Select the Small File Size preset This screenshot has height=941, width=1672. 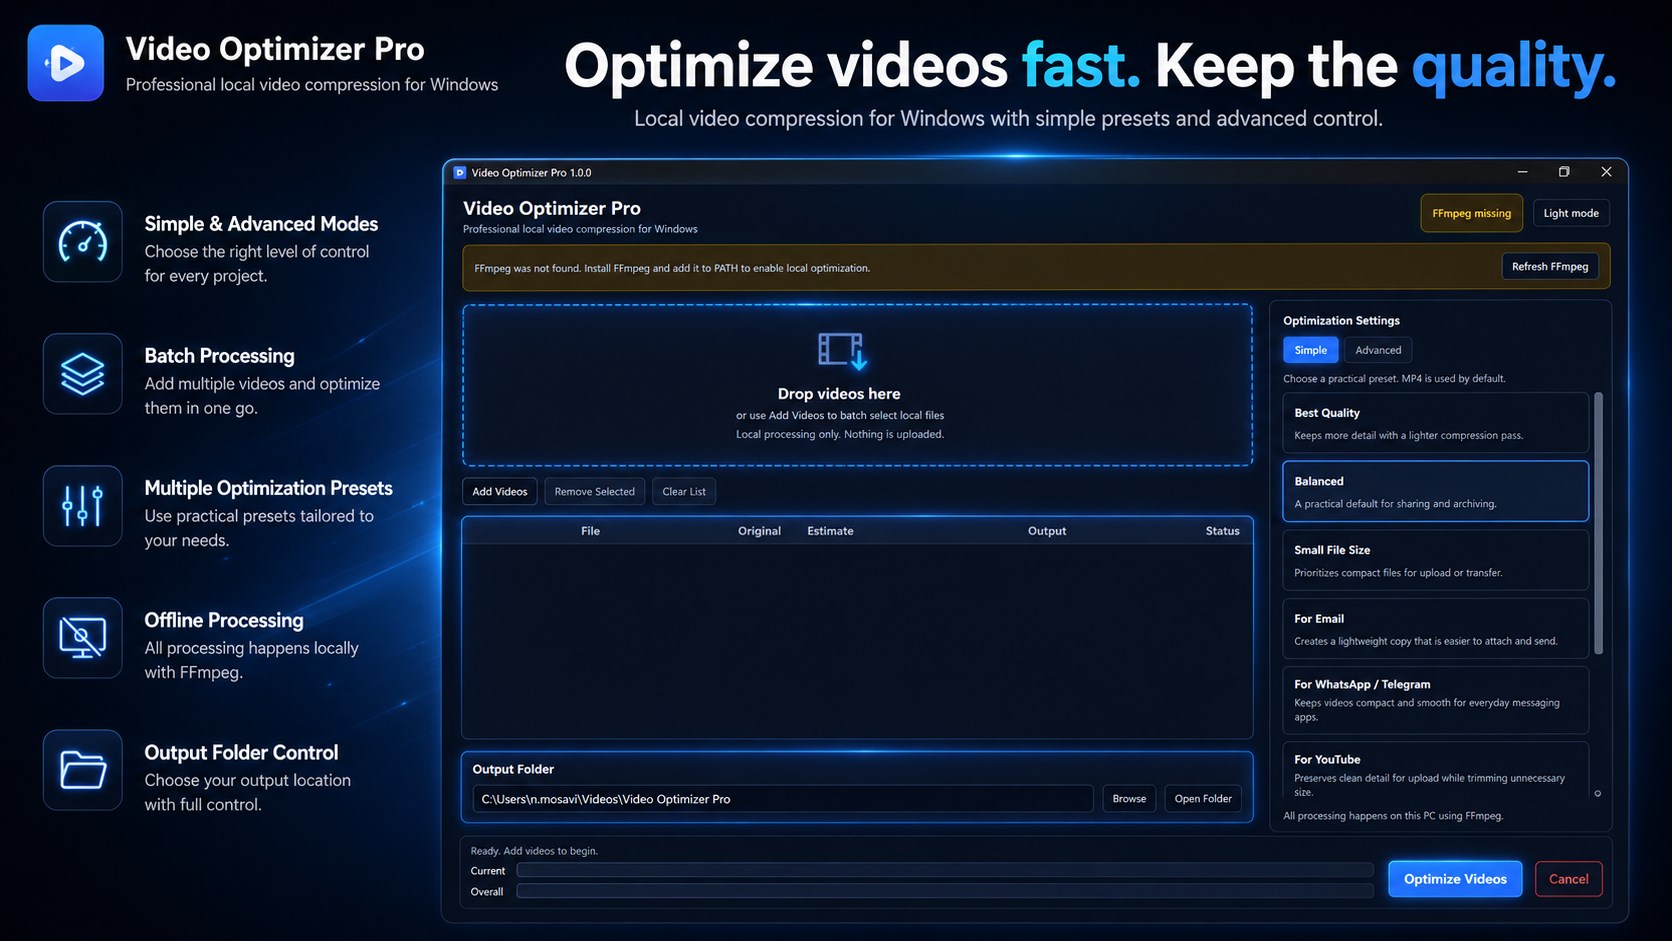click(1435, 560)
